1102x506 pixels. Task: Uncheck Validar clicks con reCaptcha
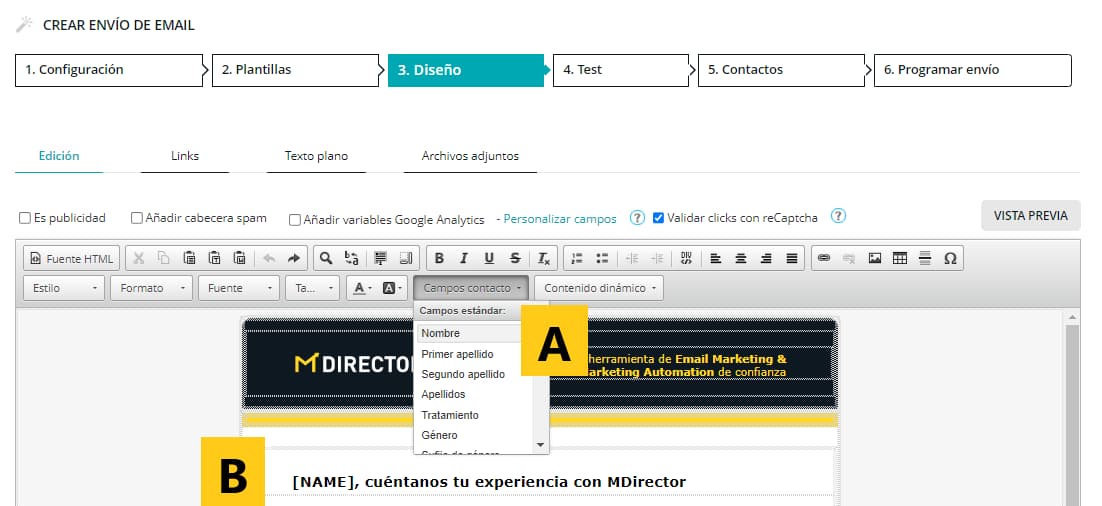[659, 218]
